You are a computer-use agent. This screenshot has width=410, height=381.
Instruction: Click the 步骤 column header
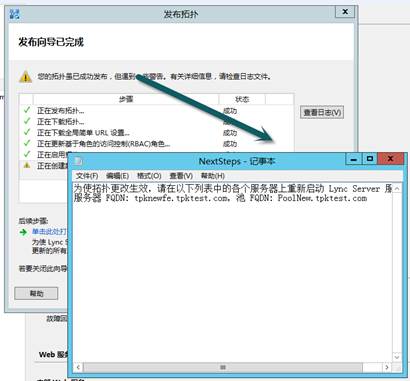coord(126,99)
